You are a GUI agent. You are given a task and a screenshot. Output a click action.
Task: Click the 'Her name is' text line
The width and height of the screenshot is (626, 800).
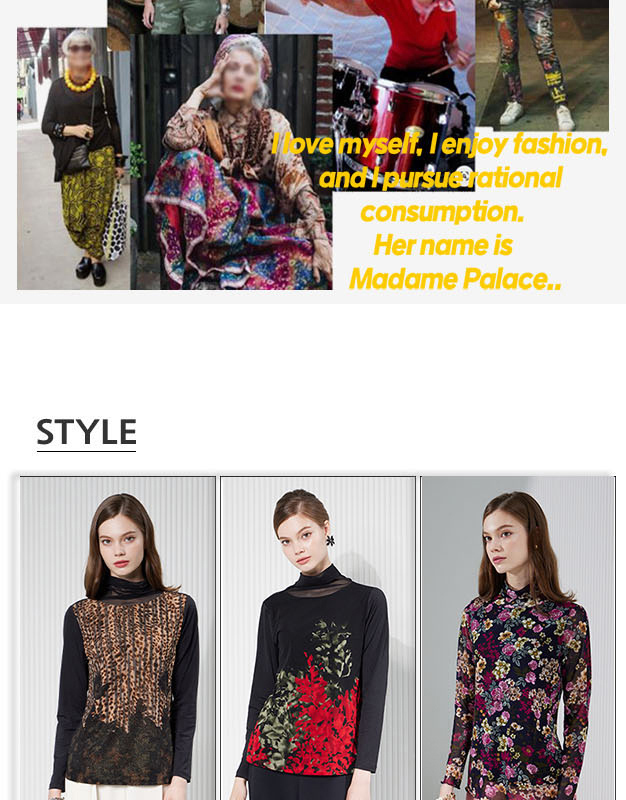pyautogui.click(x=443, y=245)
